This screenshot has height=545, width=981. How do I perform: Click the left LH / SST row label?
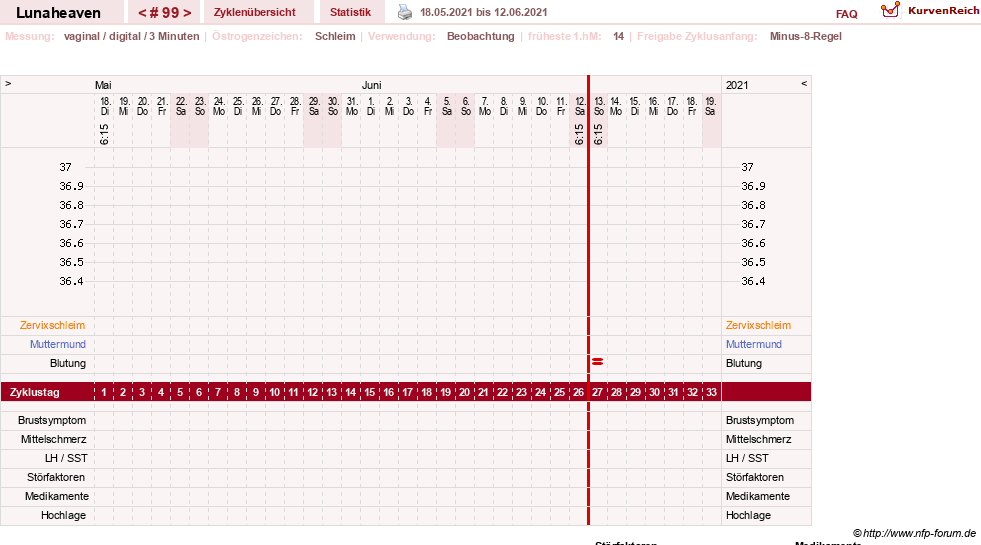coord(66,458)
